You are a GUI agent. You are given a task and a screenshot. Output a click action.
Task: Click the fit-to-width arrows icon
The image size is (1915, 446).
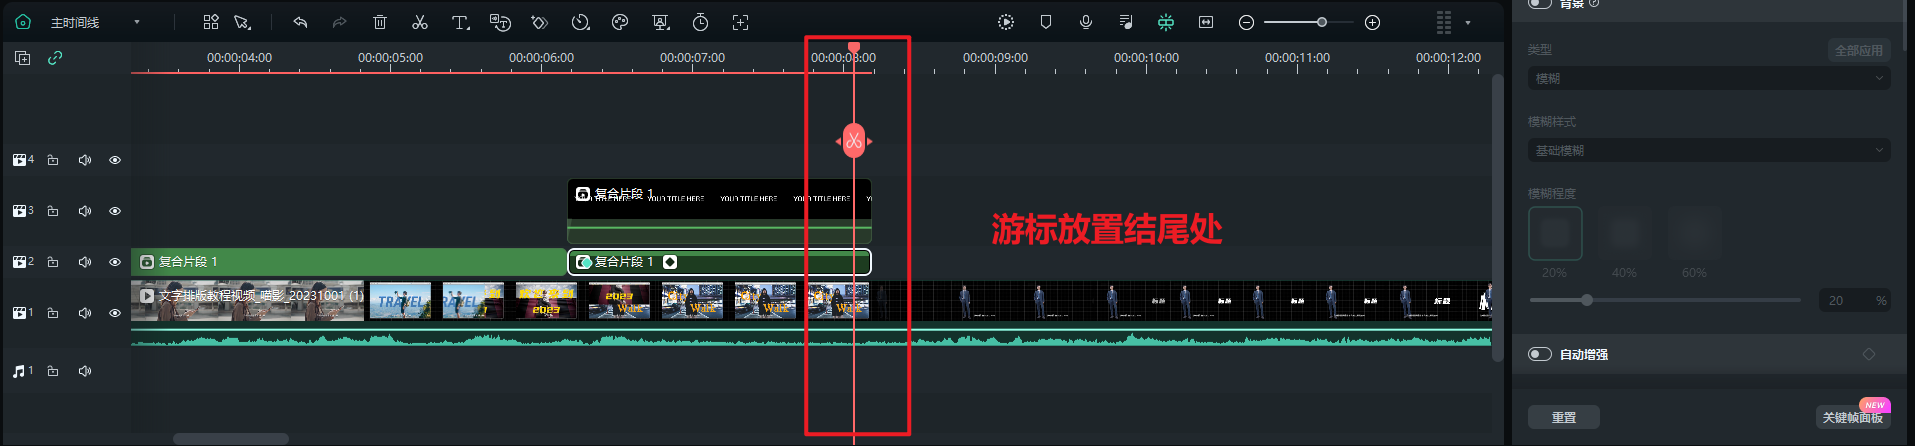(1206, 22)
